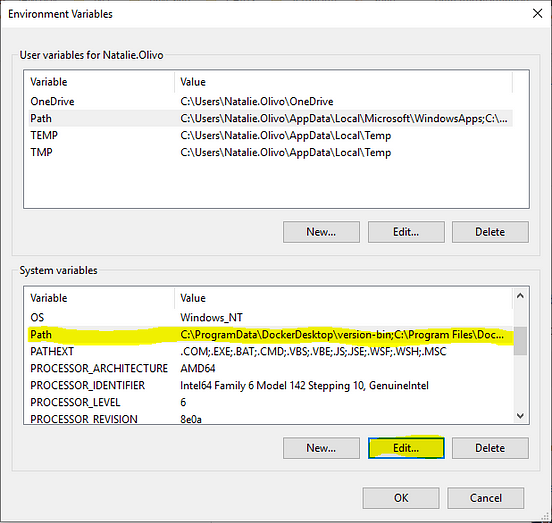
Task: Click the TEMP value AppData\Local\Temp
Action: (x=286, y=135)
